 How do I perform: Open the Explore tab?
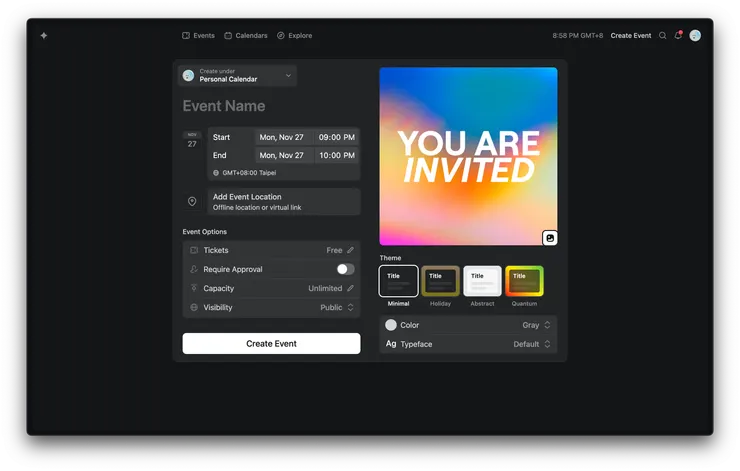294,35
